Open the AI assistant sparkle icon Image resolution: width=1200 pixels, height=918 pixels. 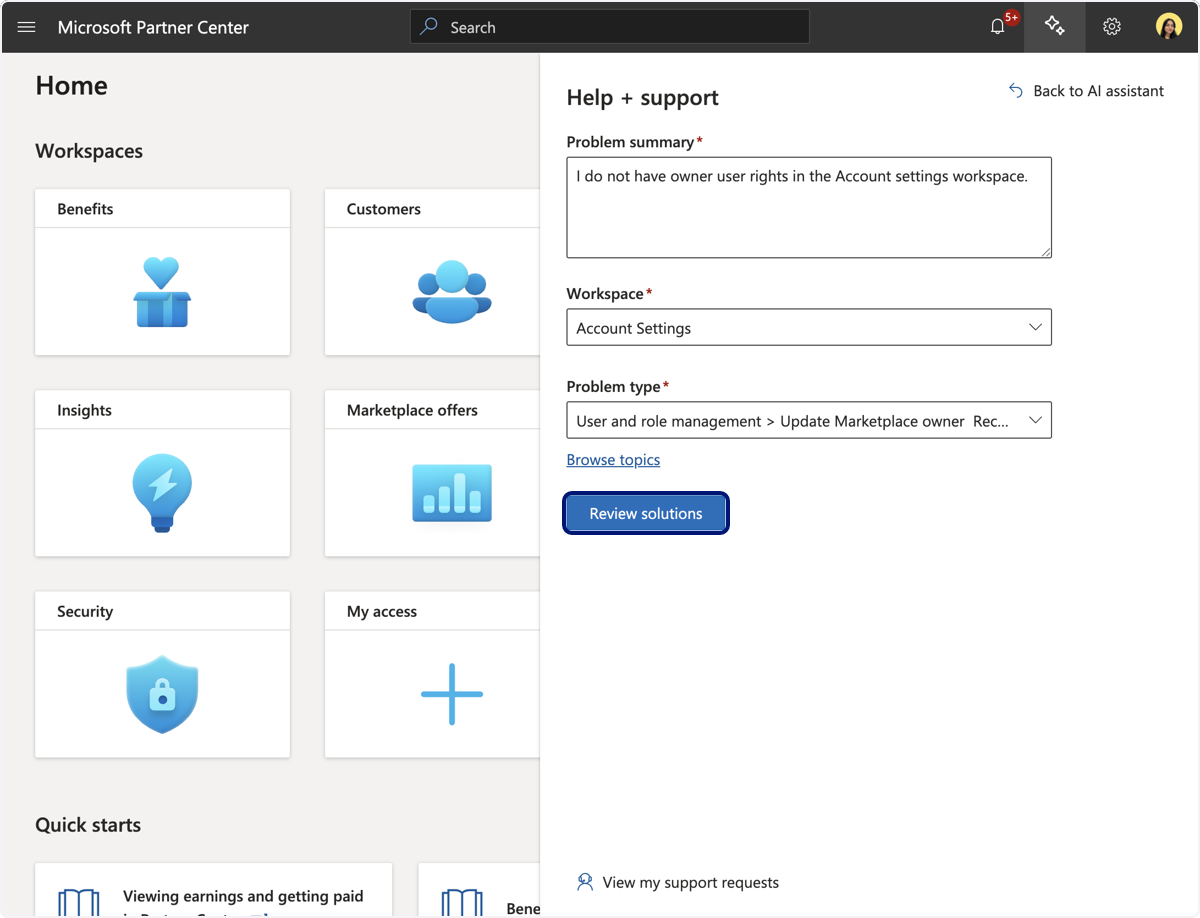(x=1054, y=26)
